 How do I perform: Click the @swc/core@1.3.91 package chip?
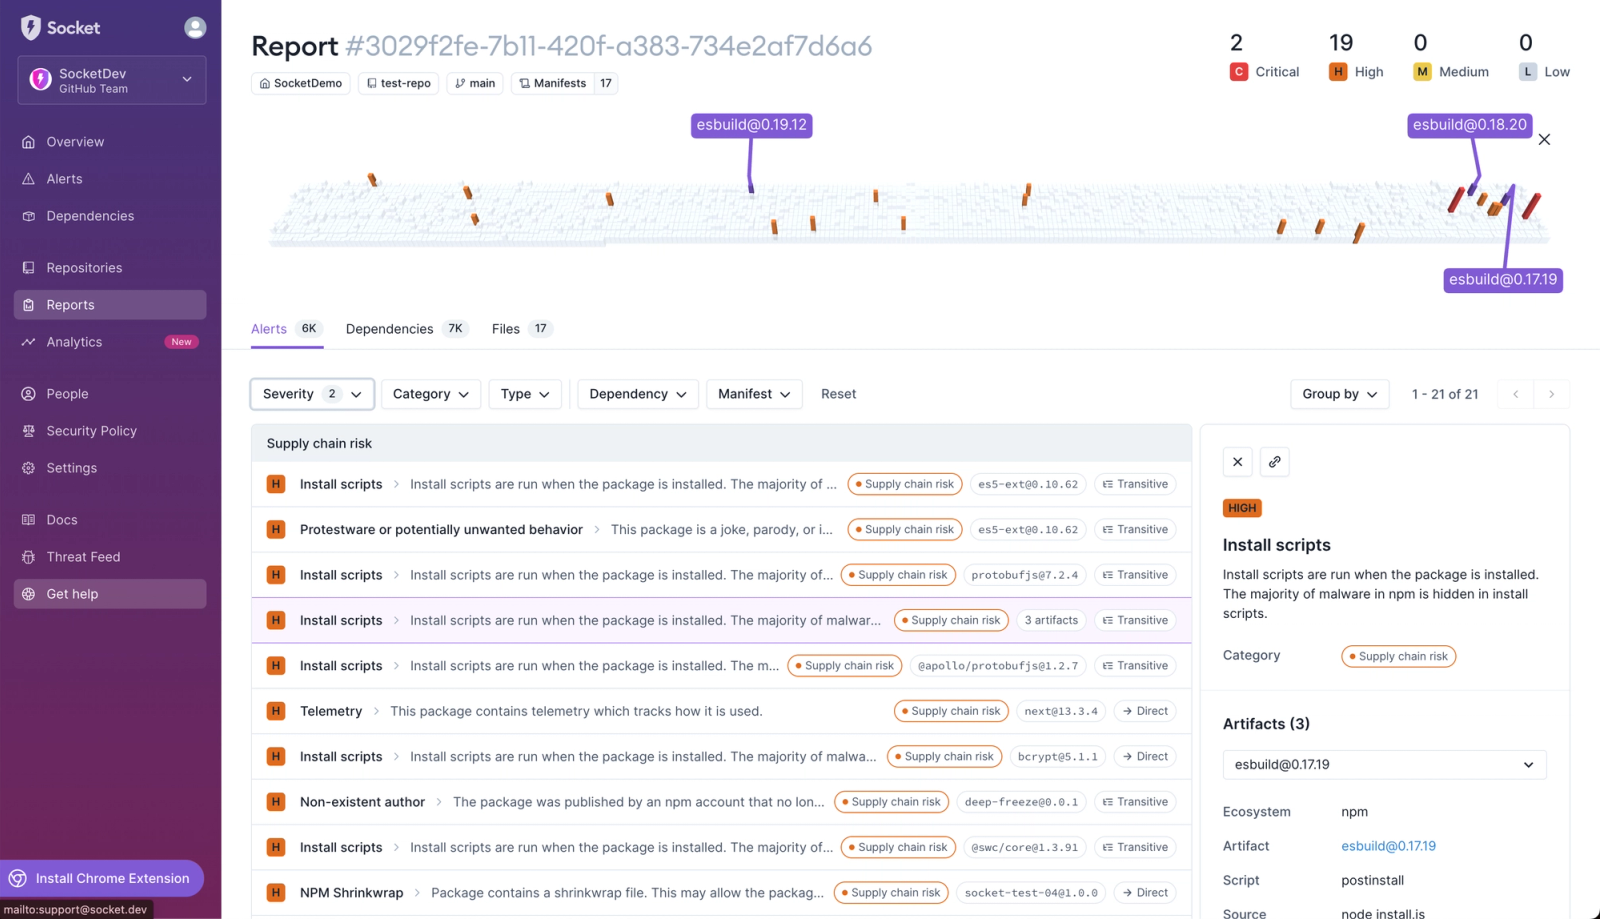pos(1024,848)
